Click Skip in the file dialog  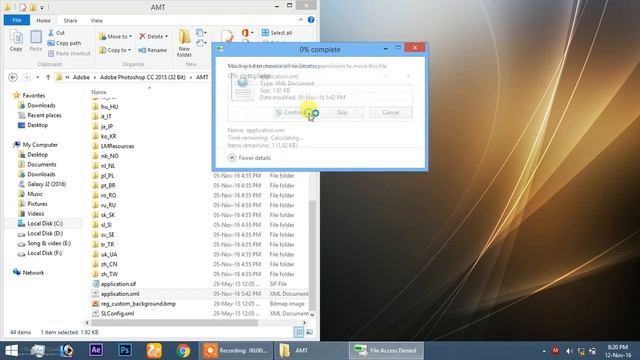click(x=342, y=113)
